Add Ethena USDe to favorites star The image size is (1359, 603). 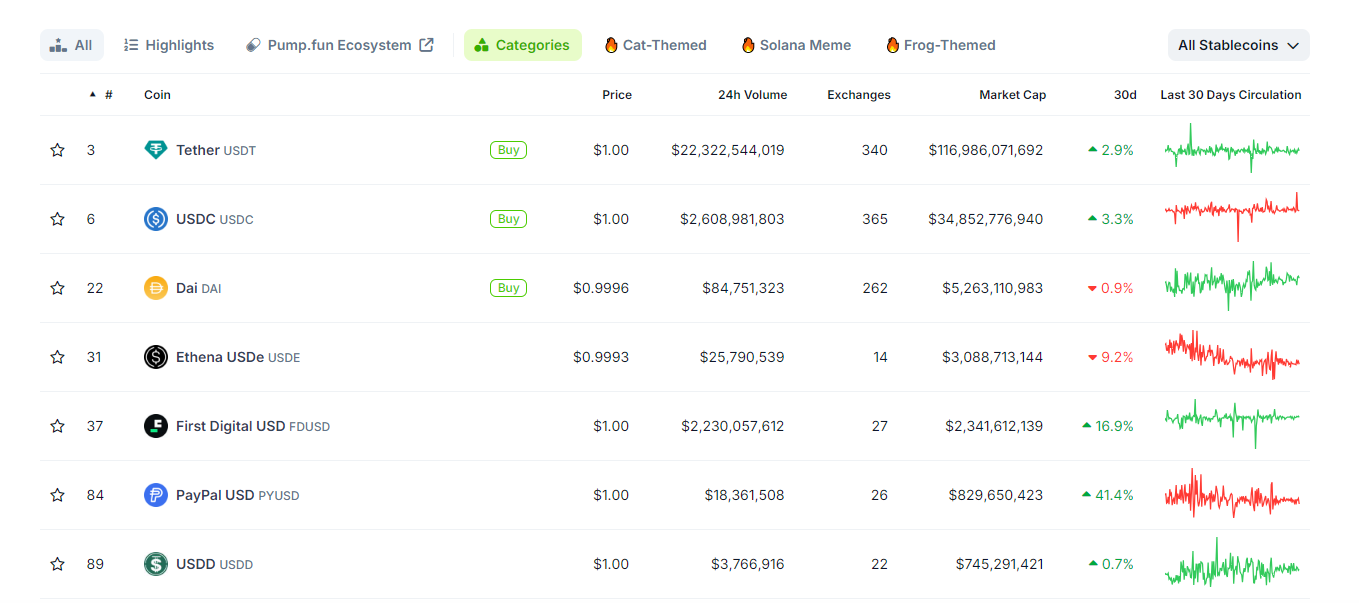click(57, 357)
